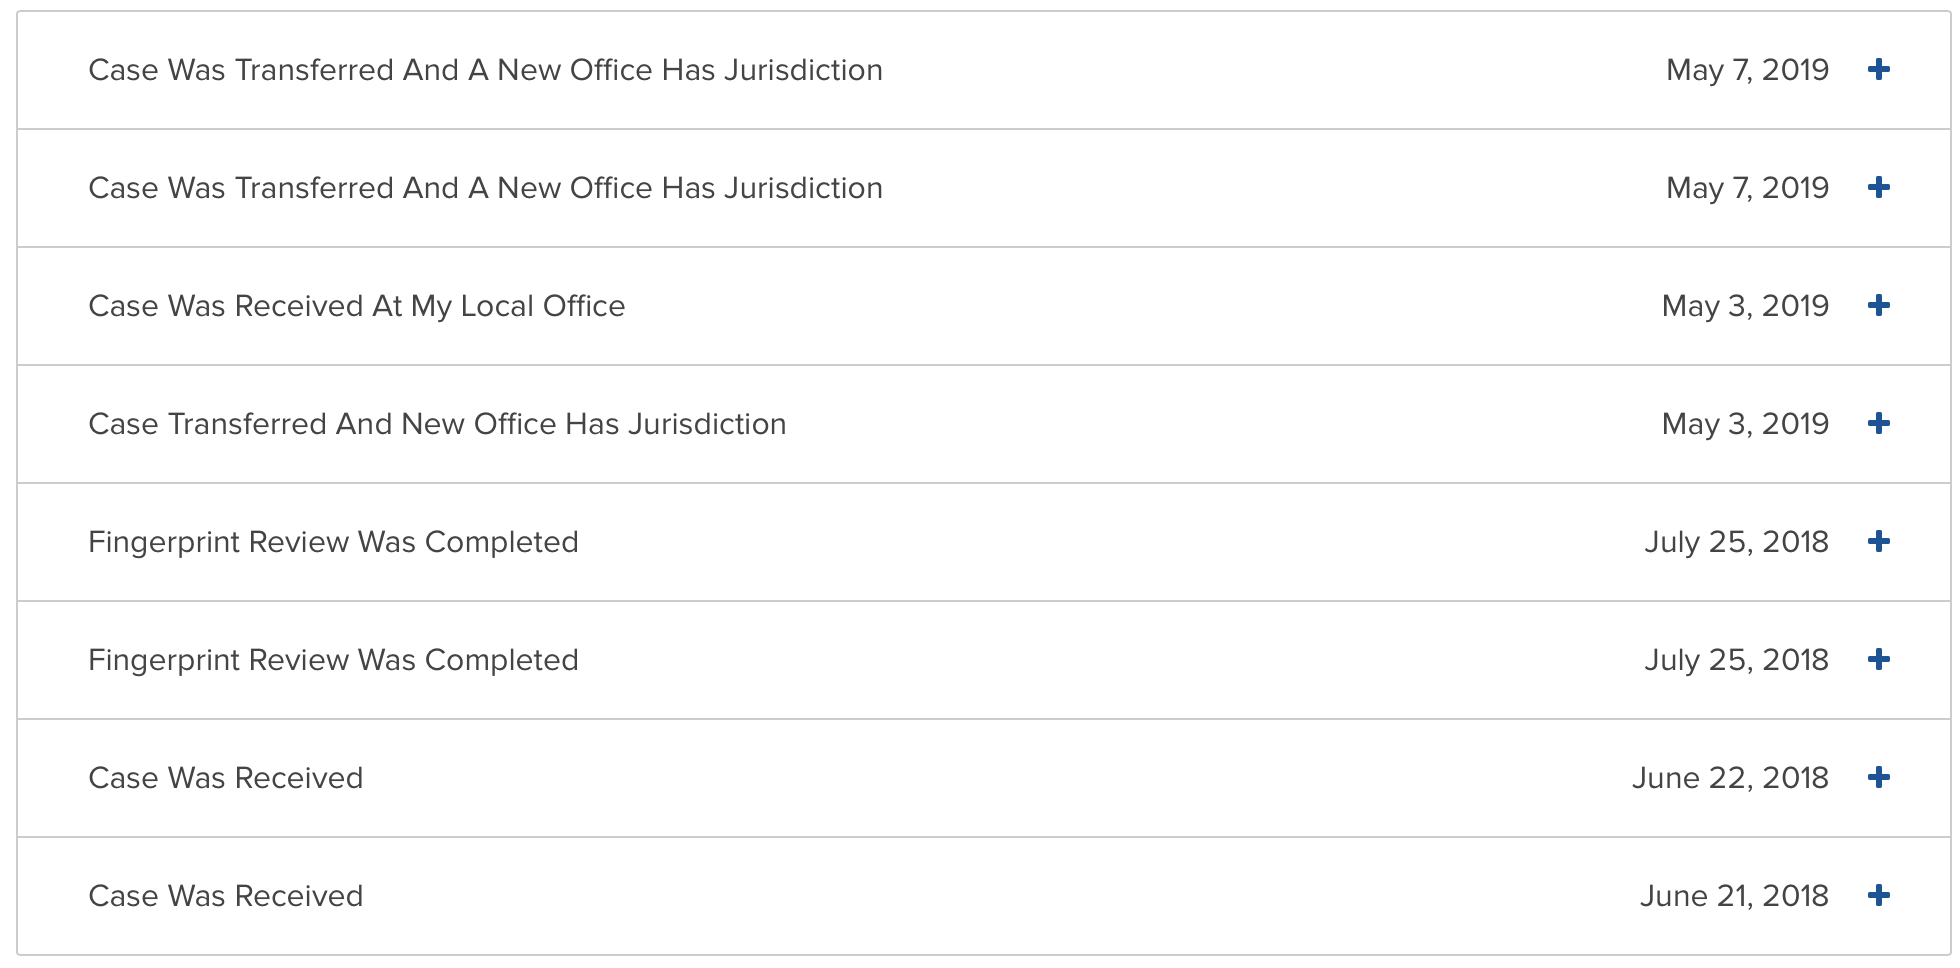The image size is (1960, 968).
Task: Click the 'Case Was Received' title dated June 21
Action: 226,896
